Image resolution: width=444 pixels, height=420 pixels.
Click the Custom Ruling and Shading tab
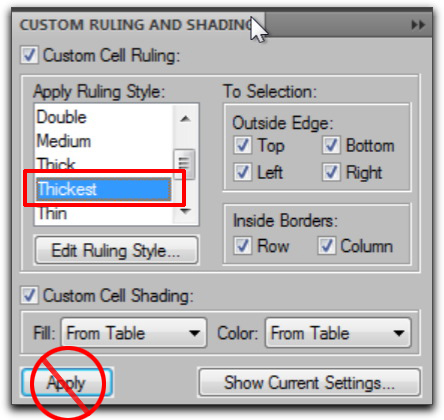138,25
